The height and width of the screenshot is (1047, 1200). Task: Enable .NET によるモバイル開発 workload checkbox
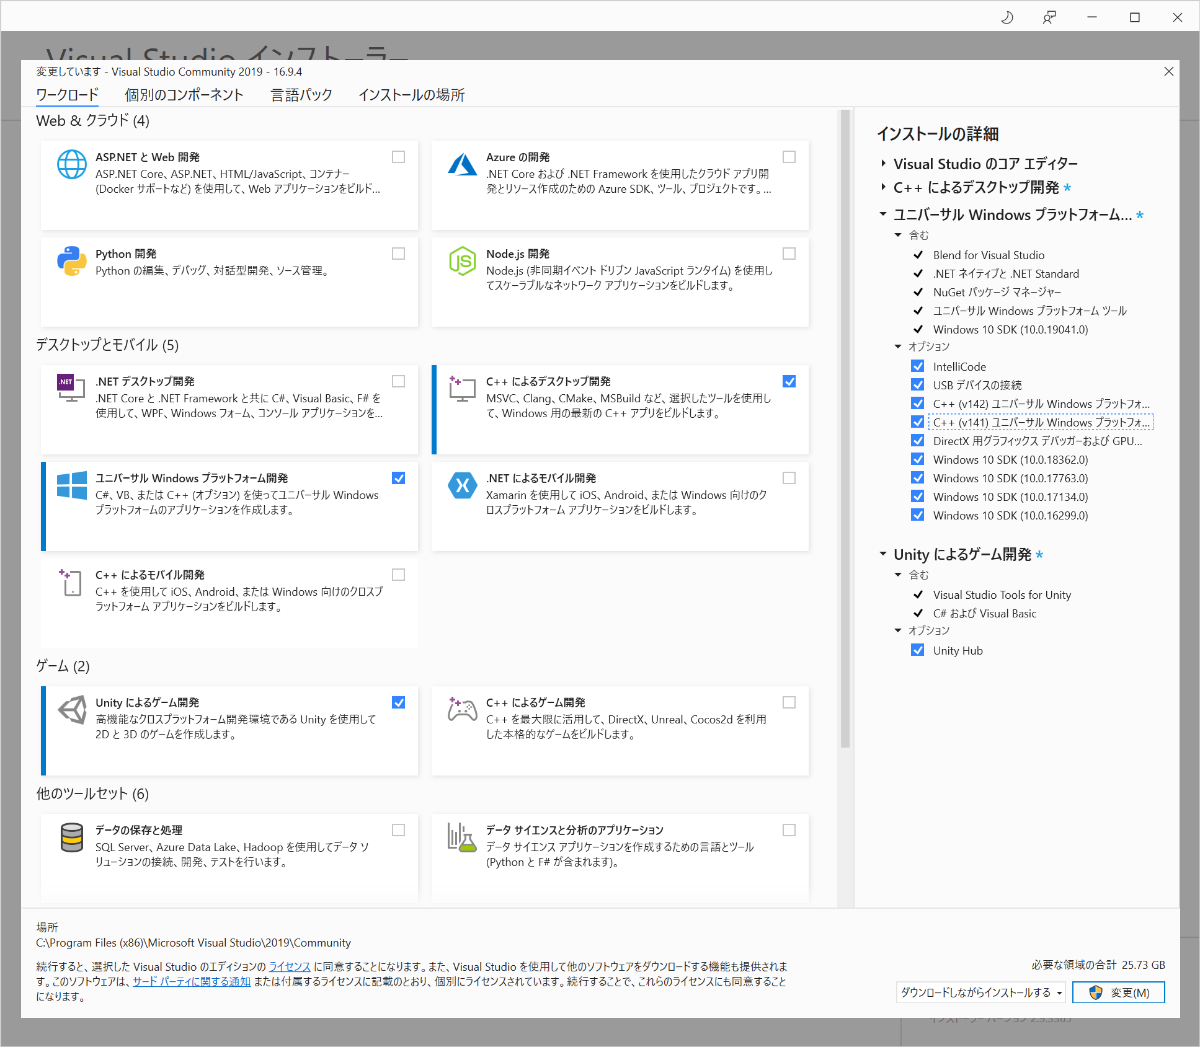pos(789,478)
